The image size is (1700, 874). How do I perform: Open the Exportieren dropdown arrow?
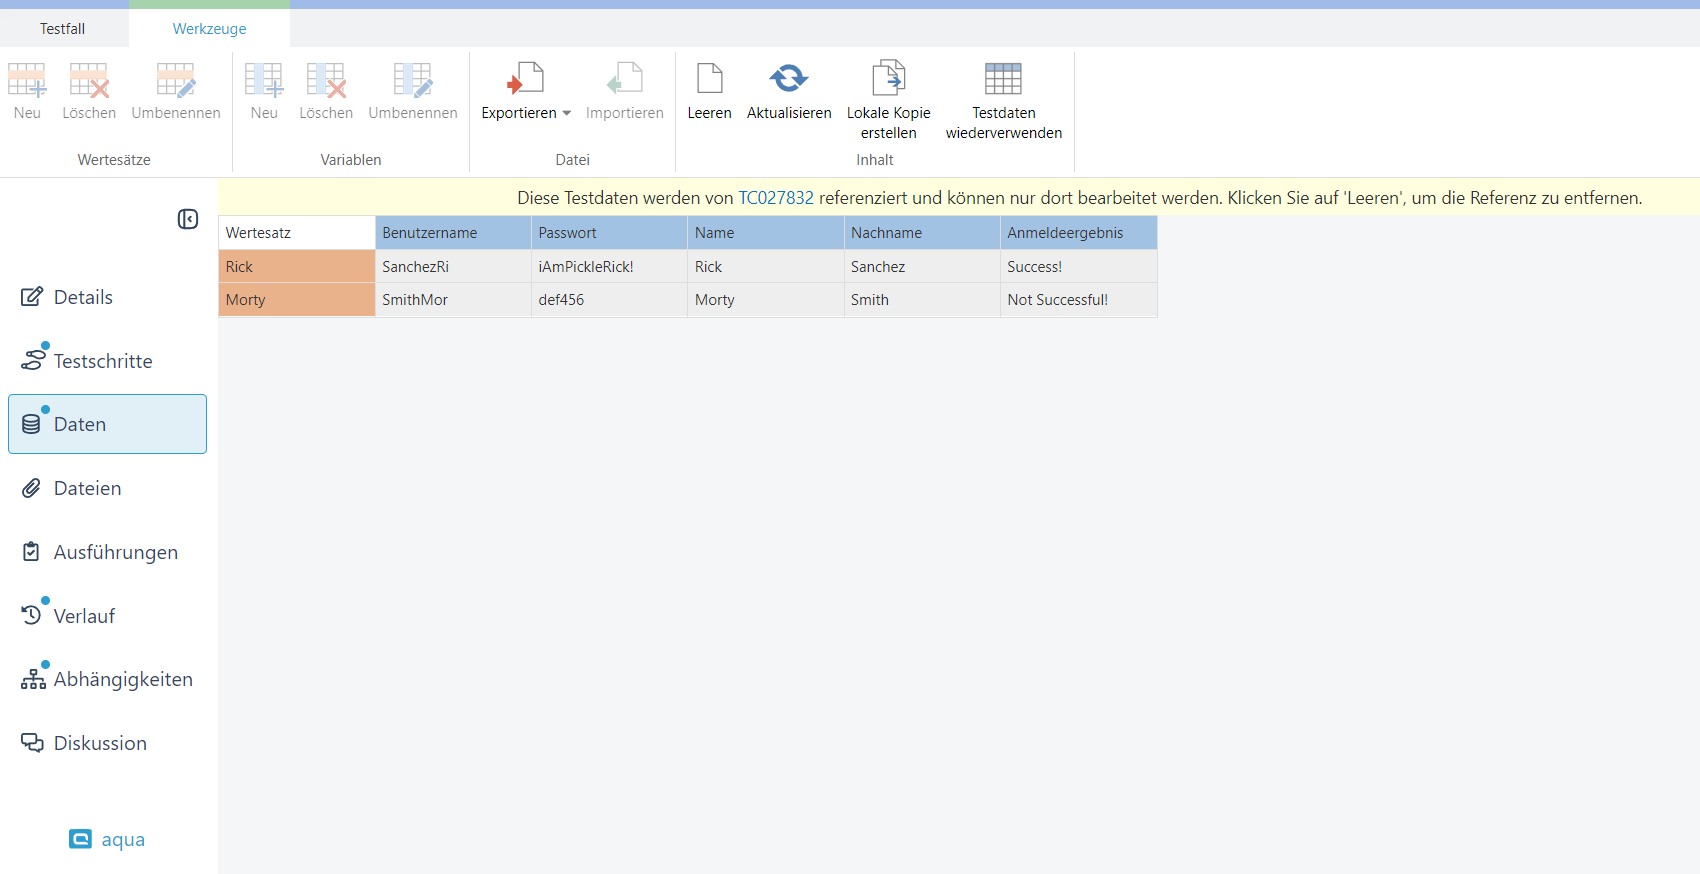tap(567, 114)
